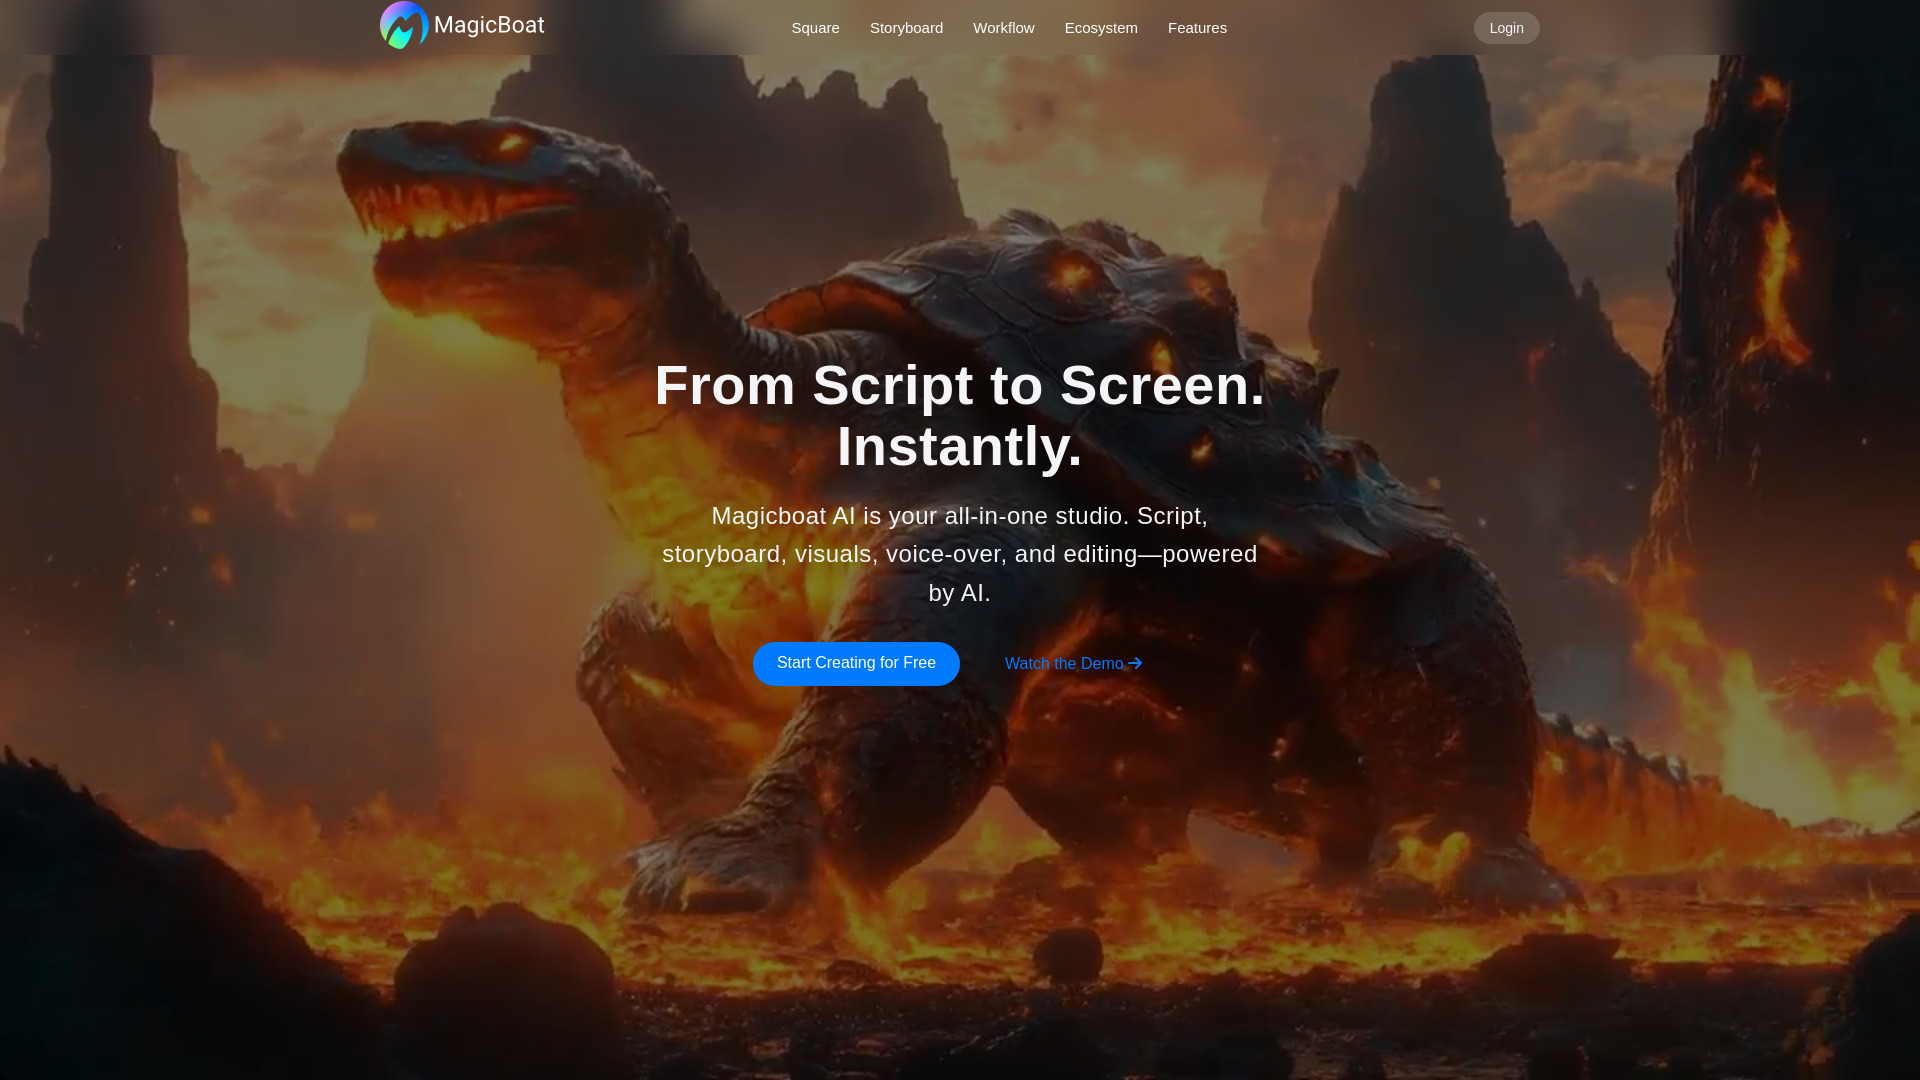Click the MagicBoat wordmark text
1920x1080 pixels.
point(489,26)
